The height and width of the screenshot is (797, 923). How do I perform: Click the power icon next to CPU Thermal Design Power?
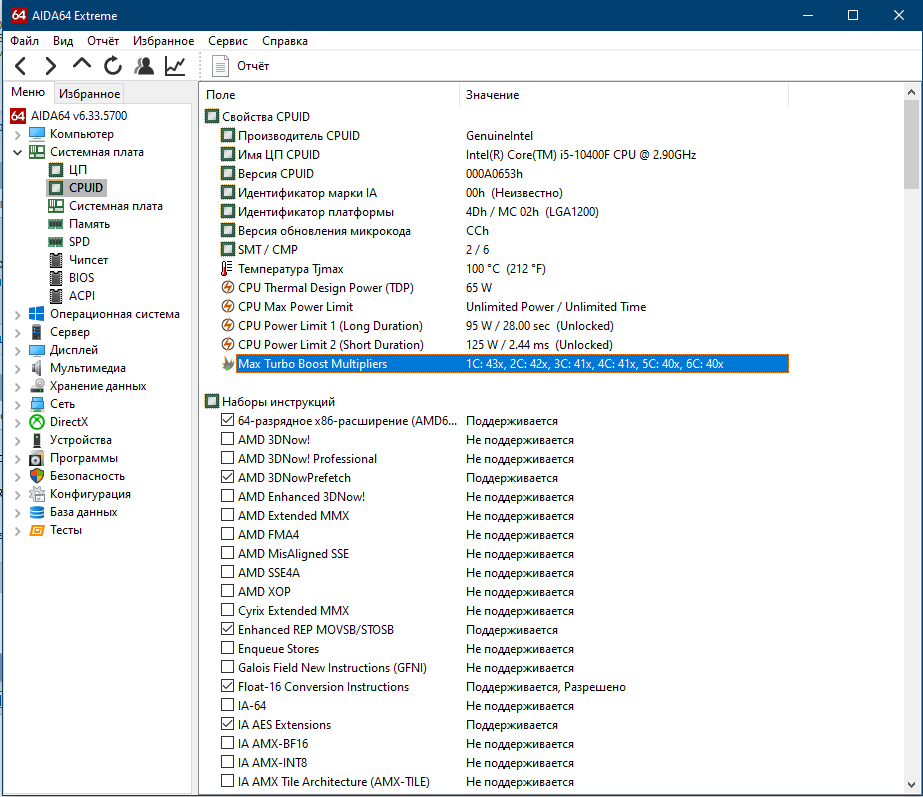tap(228, 287)
